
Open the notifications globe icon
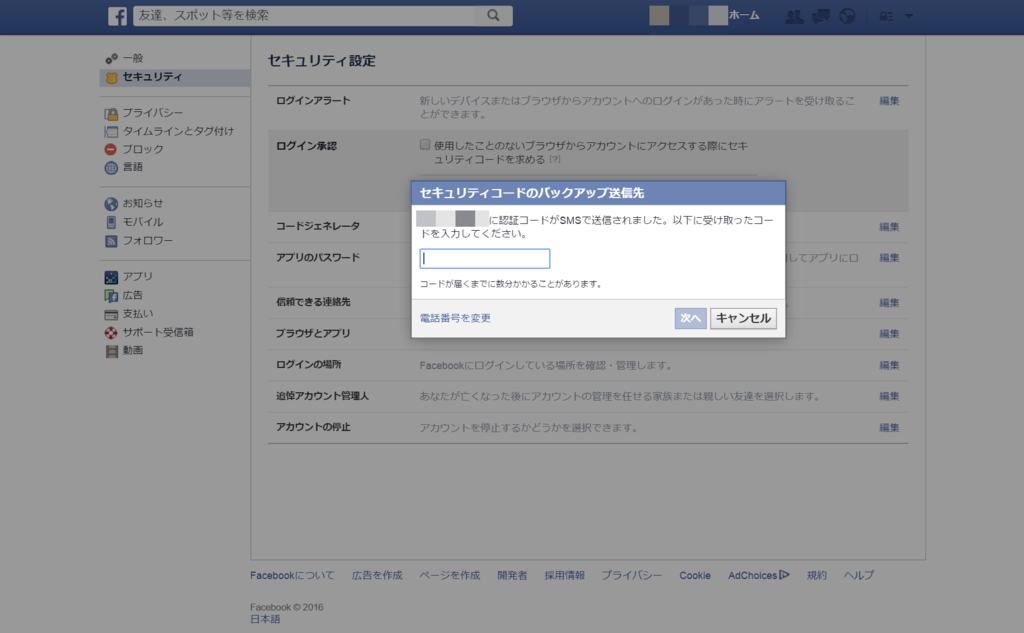[x=847, y=16]
